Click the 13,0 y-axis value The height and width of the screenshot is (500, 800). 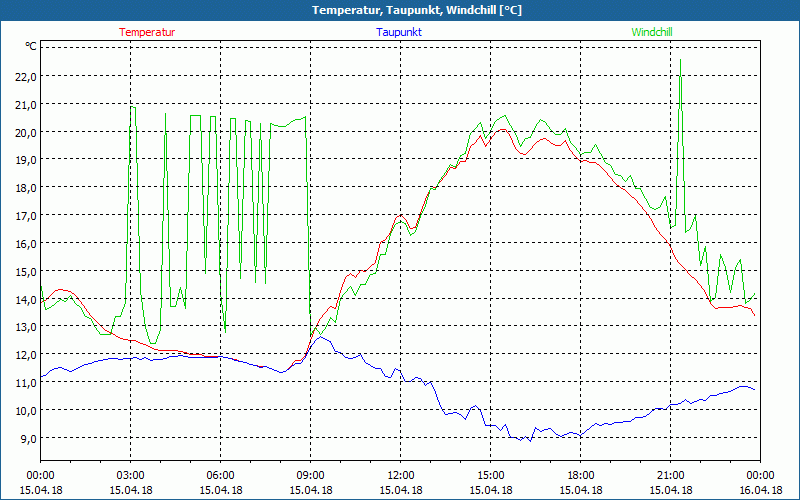point(27,327)
